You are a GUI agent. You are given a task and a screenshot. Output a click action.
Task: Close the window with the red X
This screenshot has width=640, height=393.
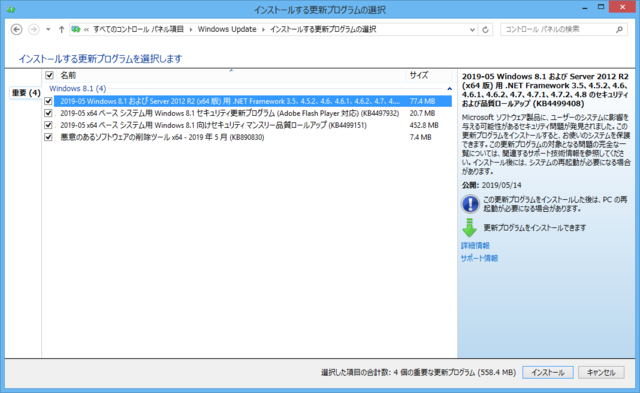point(622,7)
